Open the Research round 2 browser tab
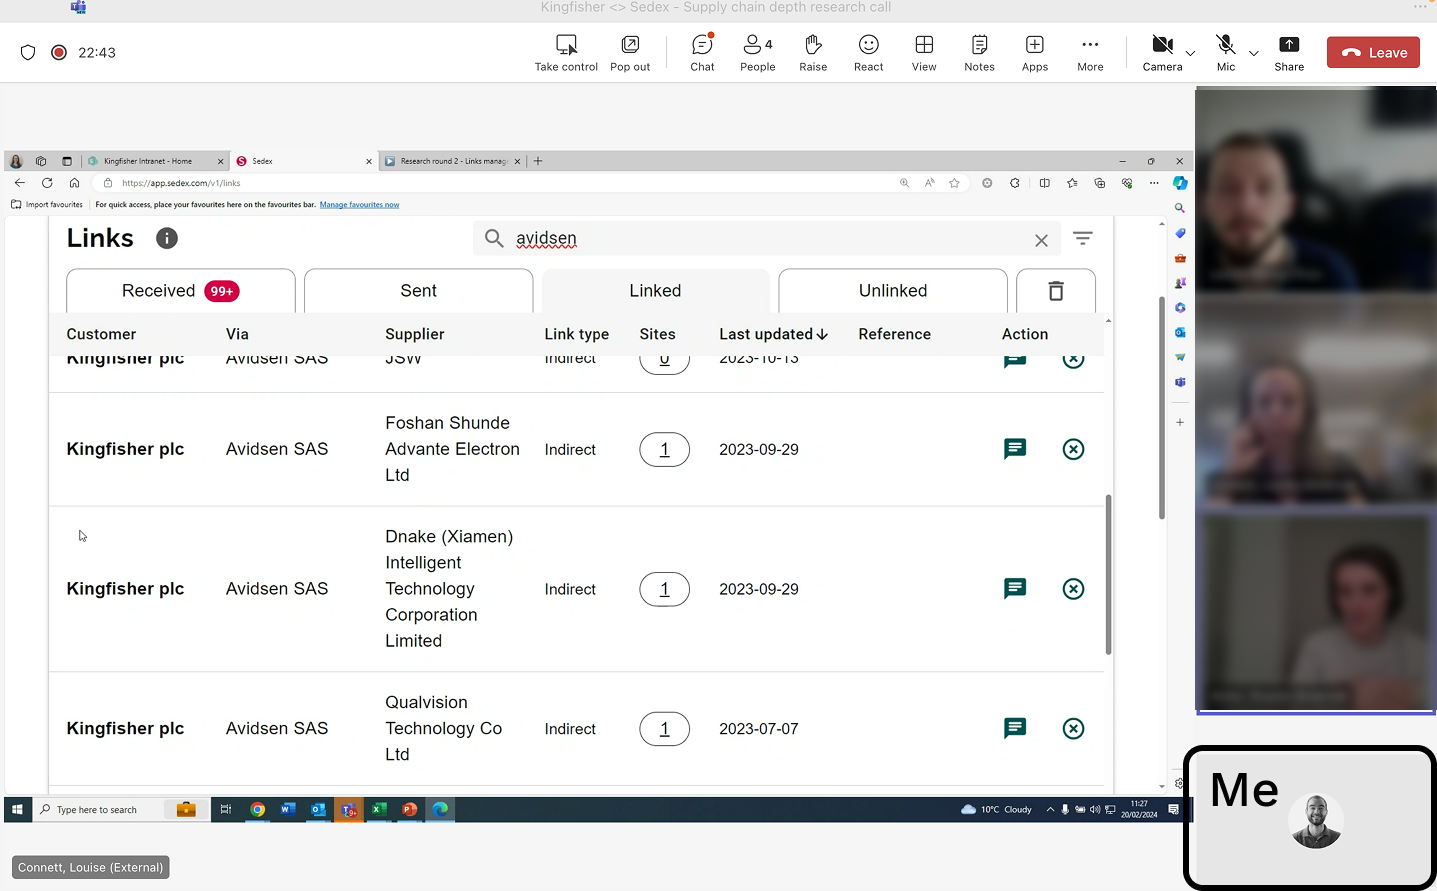The height and width of the screenshot is (891, 1437). (x=452, y=161)
